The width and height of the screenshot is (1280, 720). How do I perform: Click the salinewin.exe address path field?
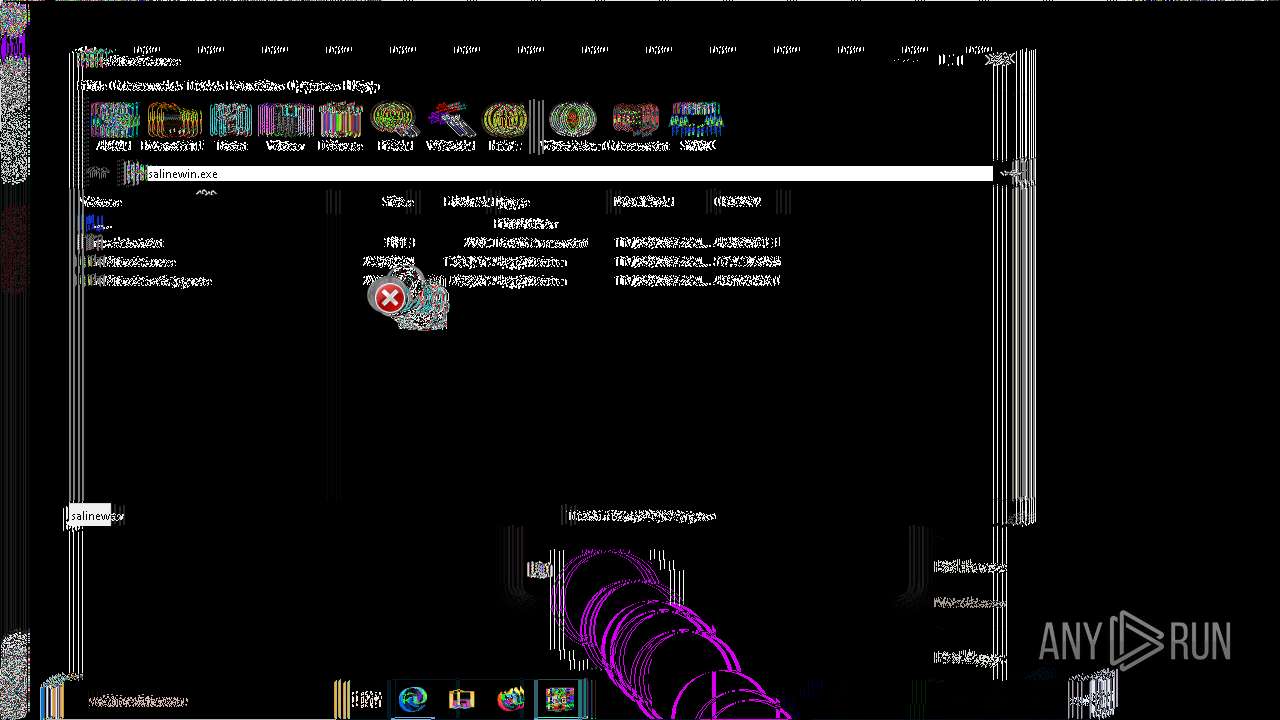pos(568,174)
